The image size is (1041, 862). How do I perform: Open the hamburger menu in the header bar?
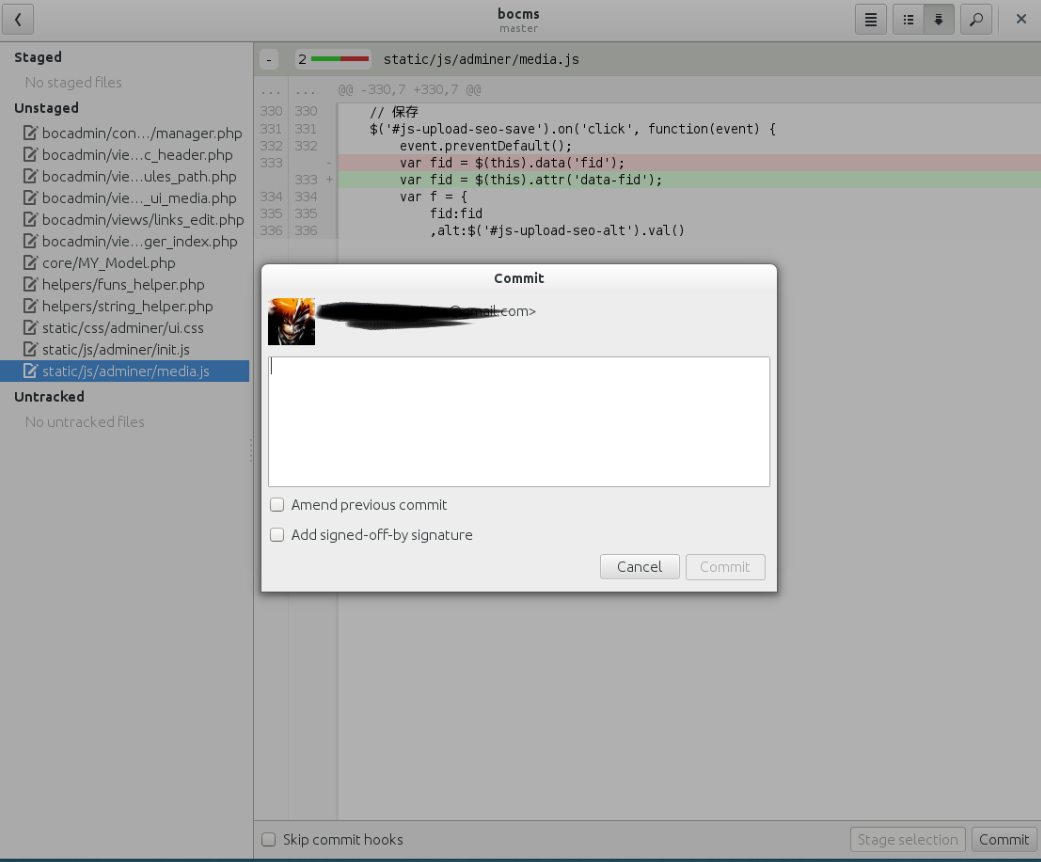(870, 19)
